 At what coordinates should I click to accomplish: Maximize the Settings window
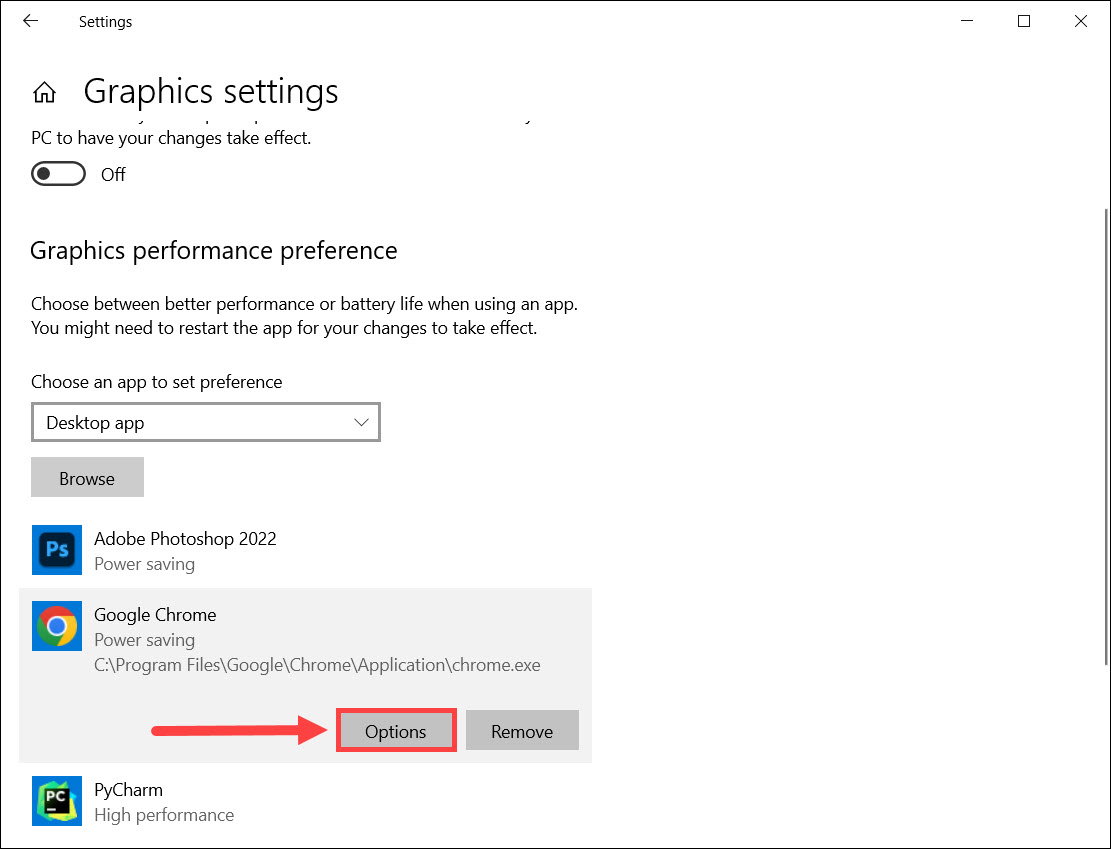tap(1024, 21)
